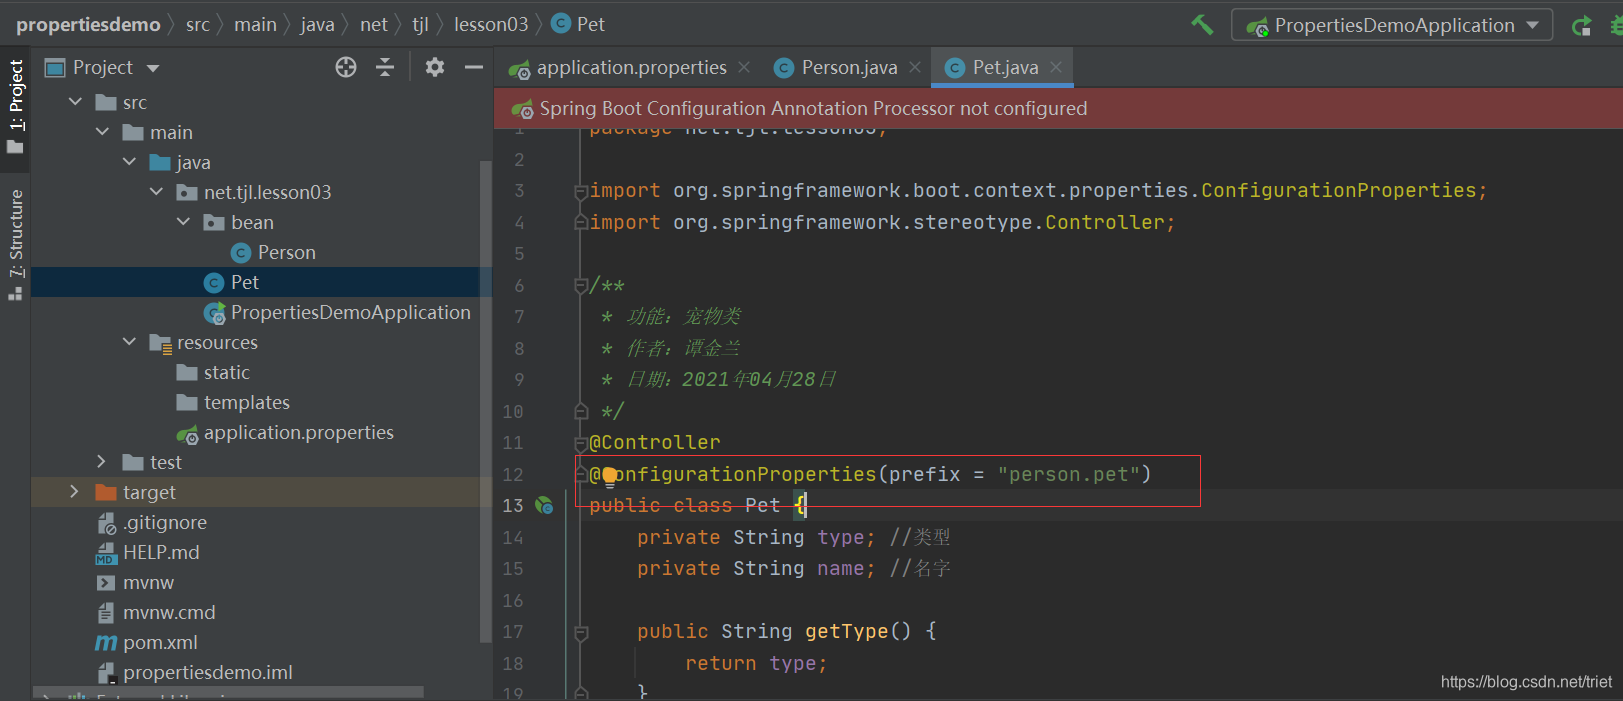The width and height of the screenshot is (1623, 701).
Task: Collapse the java source folder
Action: pos(129,162)
